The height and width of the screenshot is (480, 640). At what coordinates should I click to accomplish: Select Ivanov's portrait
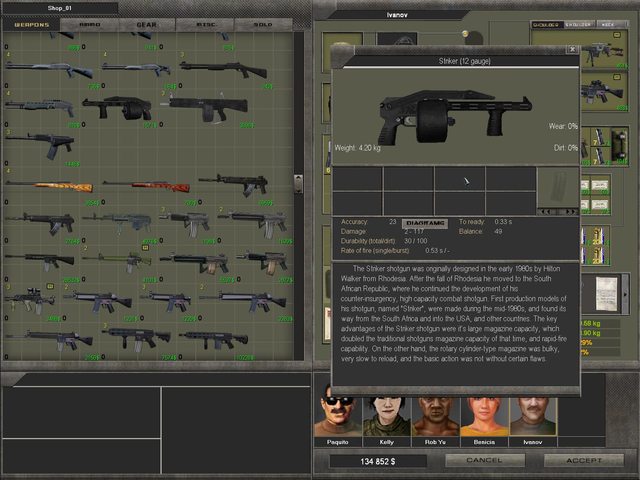(533, 416)
